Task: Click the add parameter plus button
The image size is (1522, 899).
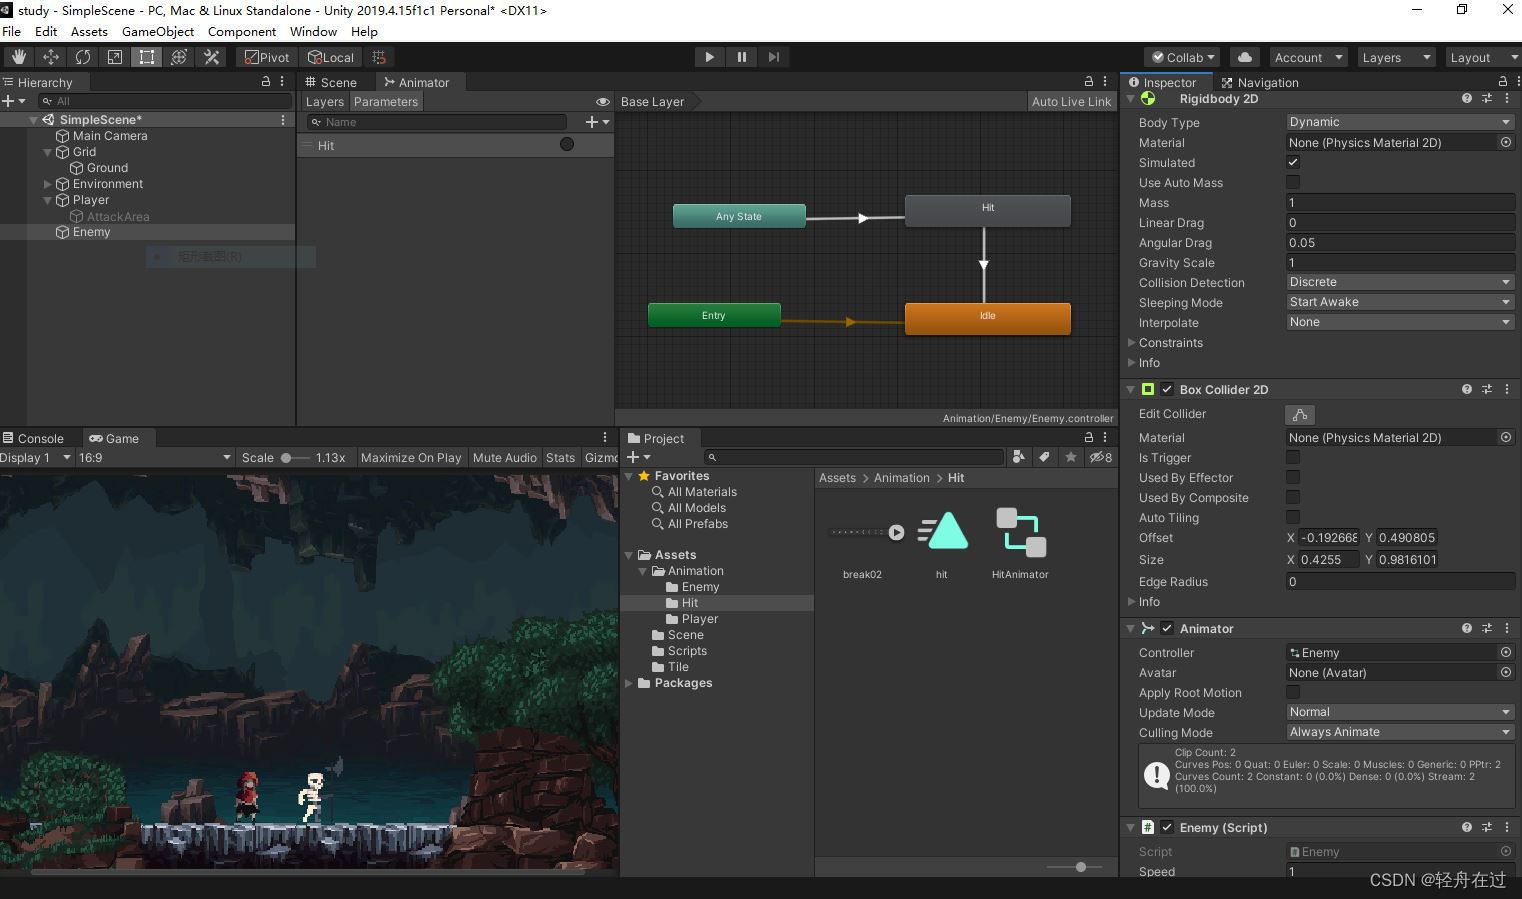Action: tap(597, 122)
